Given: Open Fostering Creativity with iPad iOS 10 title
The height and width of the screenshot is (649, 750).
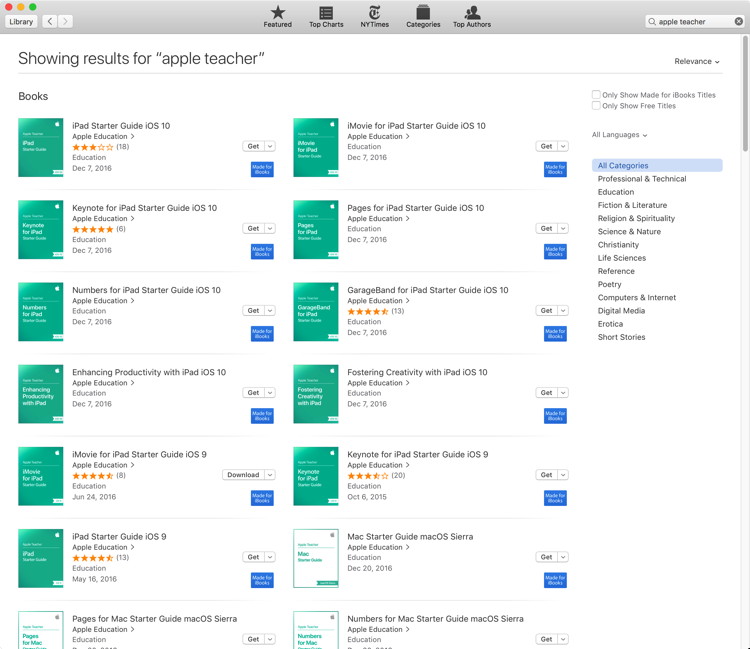Looking at the screenshot, I should pos(417,373).
